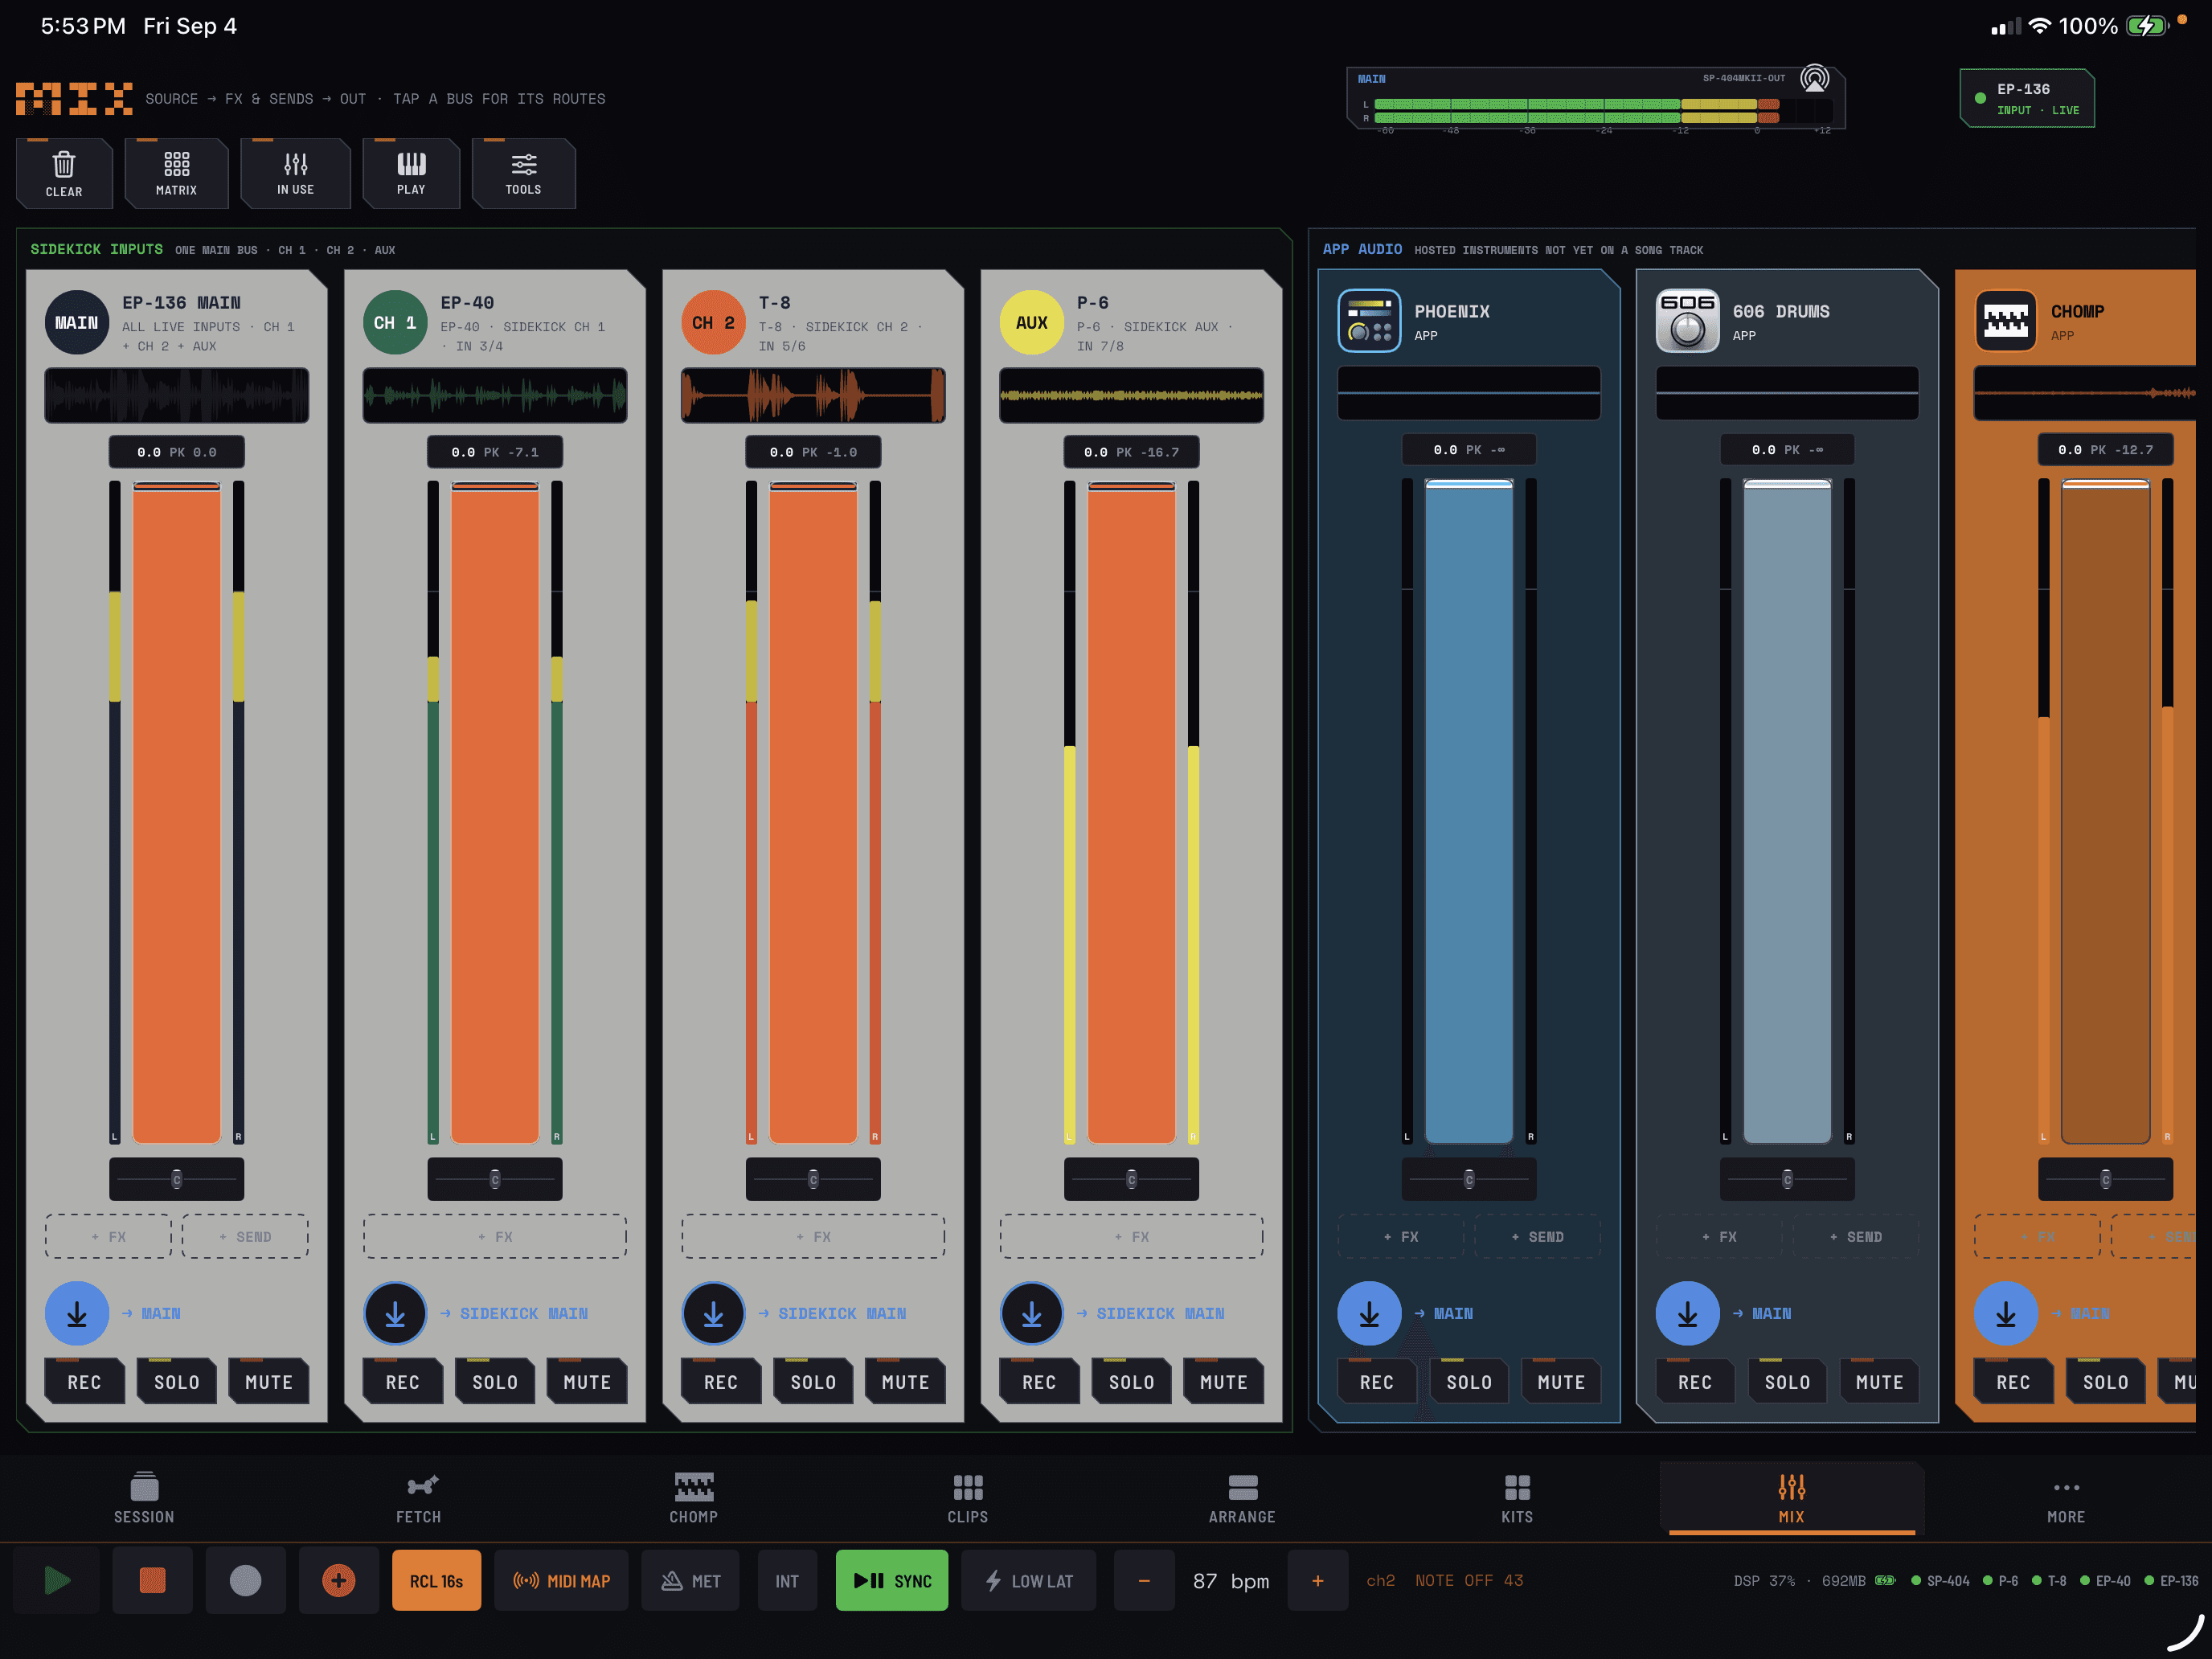This screenshot has width=2212, height=1659.
Task: Open Sidekick Main route on T-8 strip
Action: pos(832,1313)
